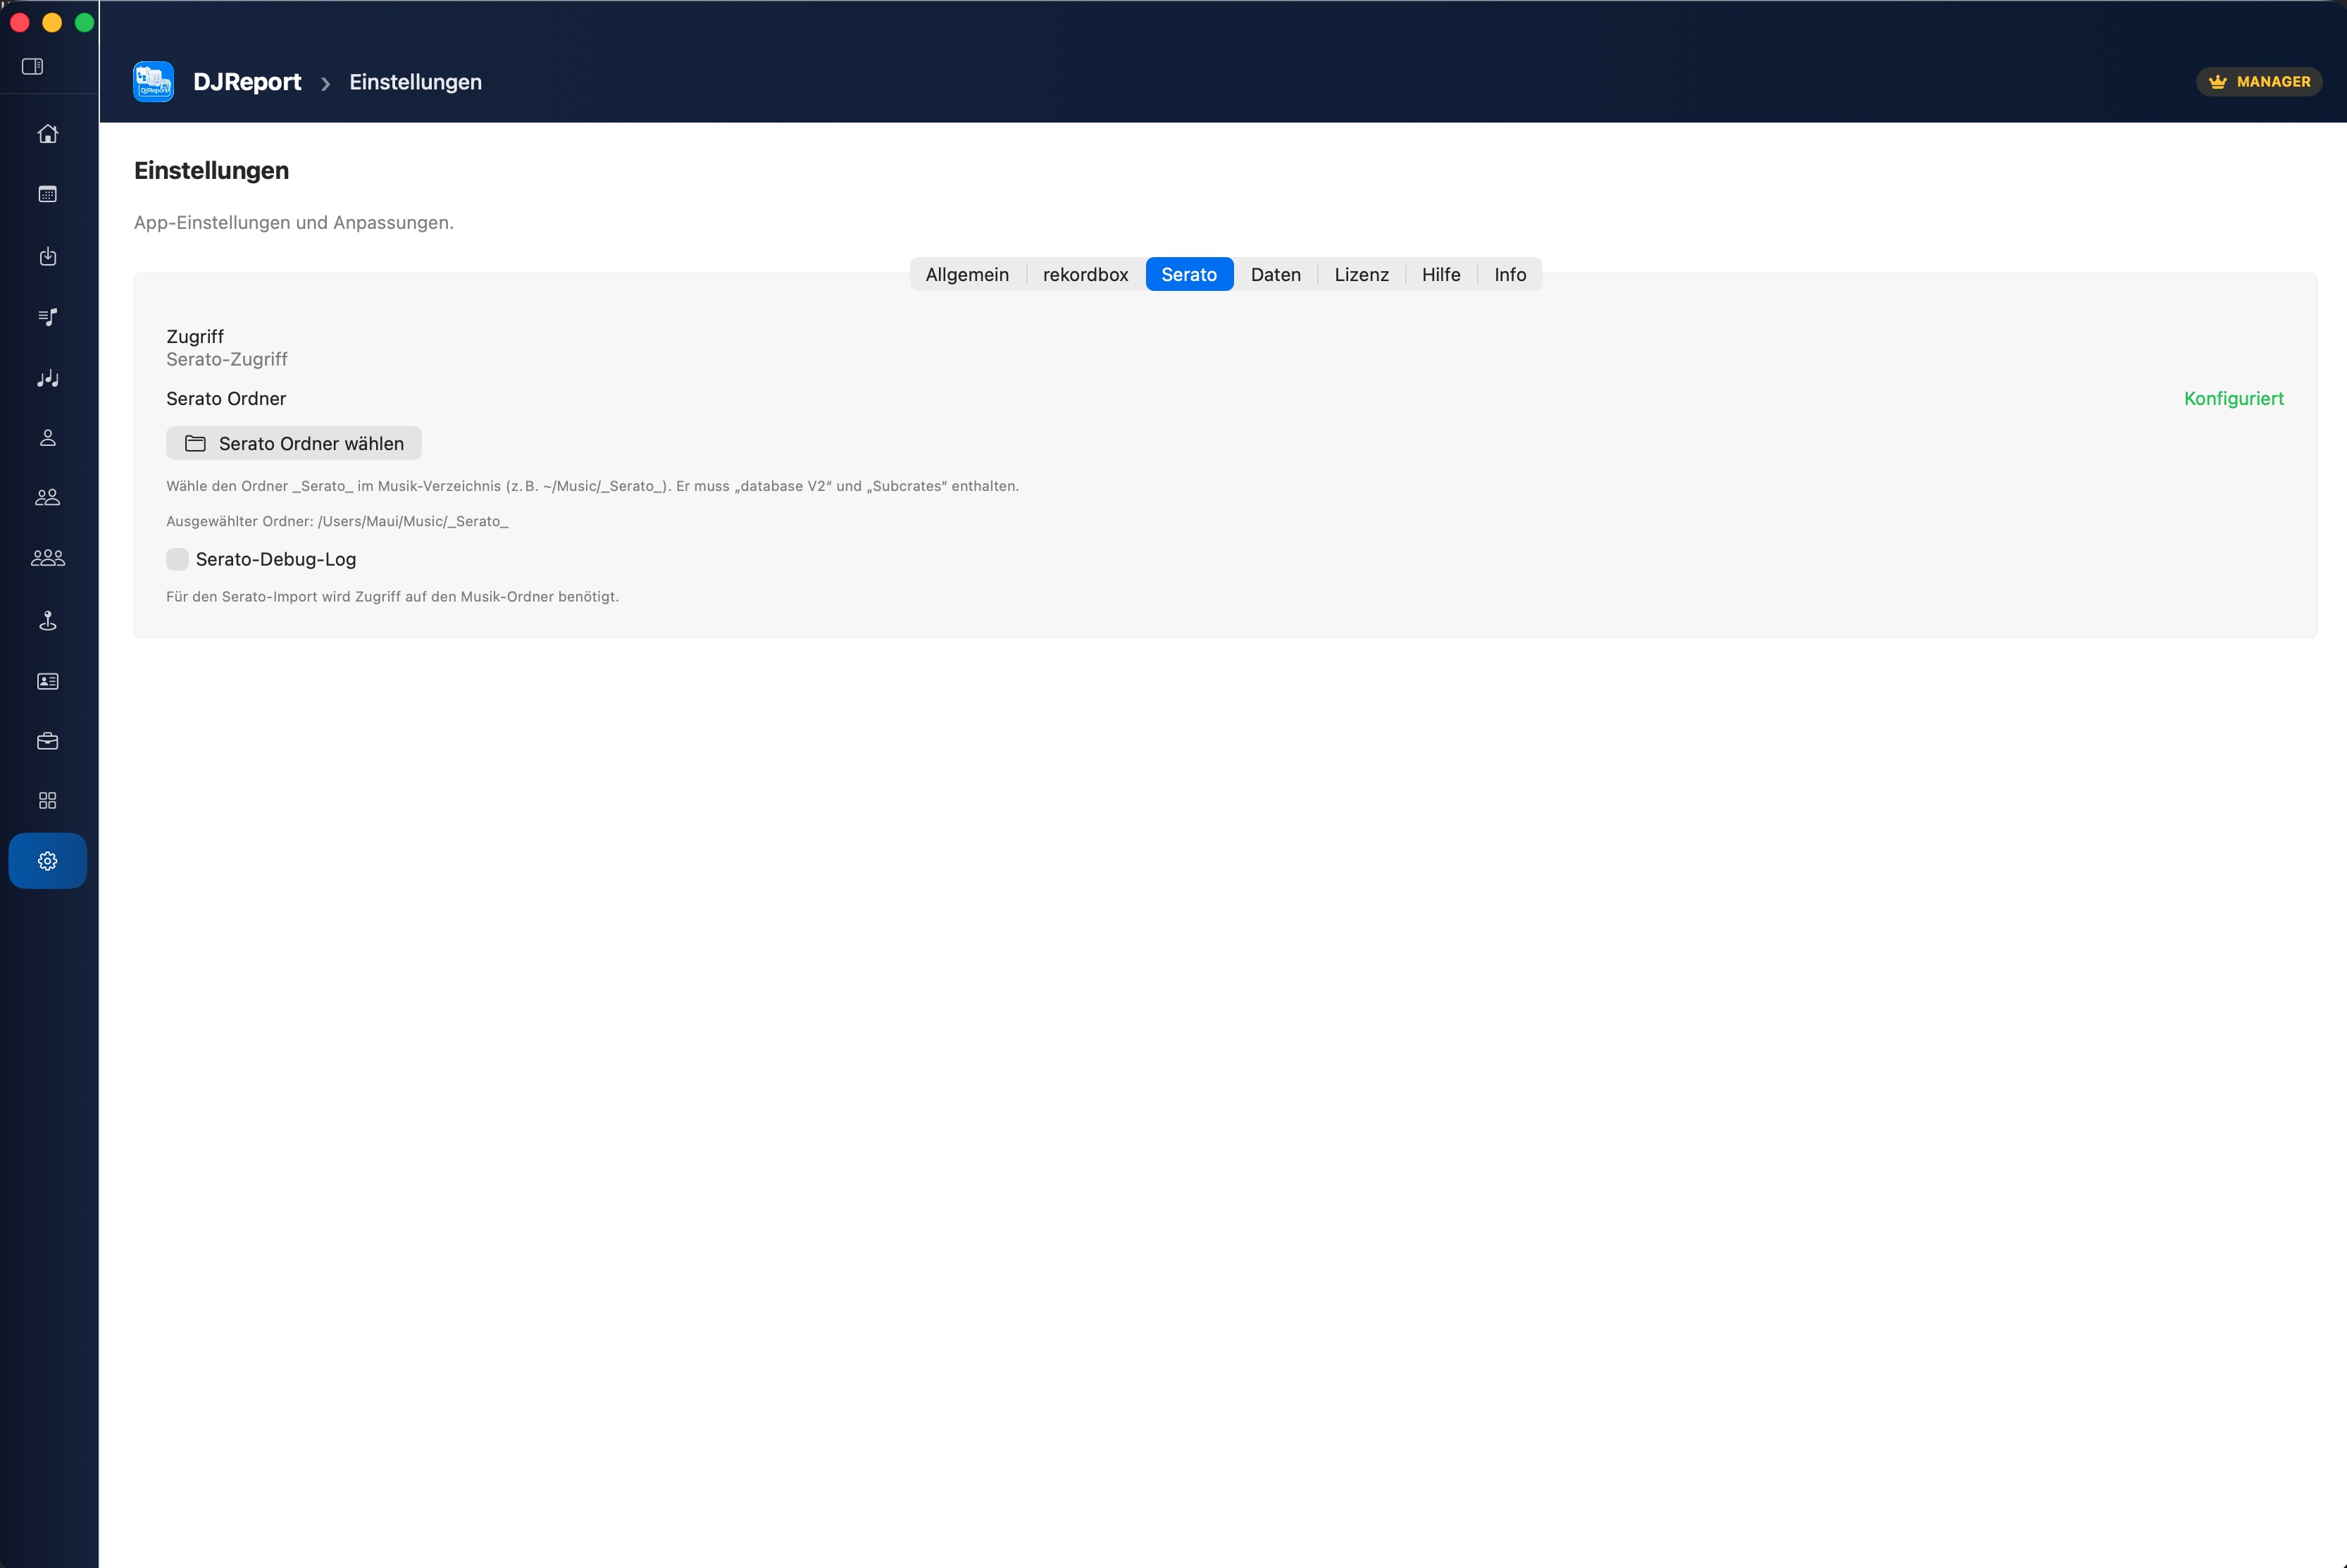Click the map pin location icon
2347x1568 pixels.
[47, 621]
